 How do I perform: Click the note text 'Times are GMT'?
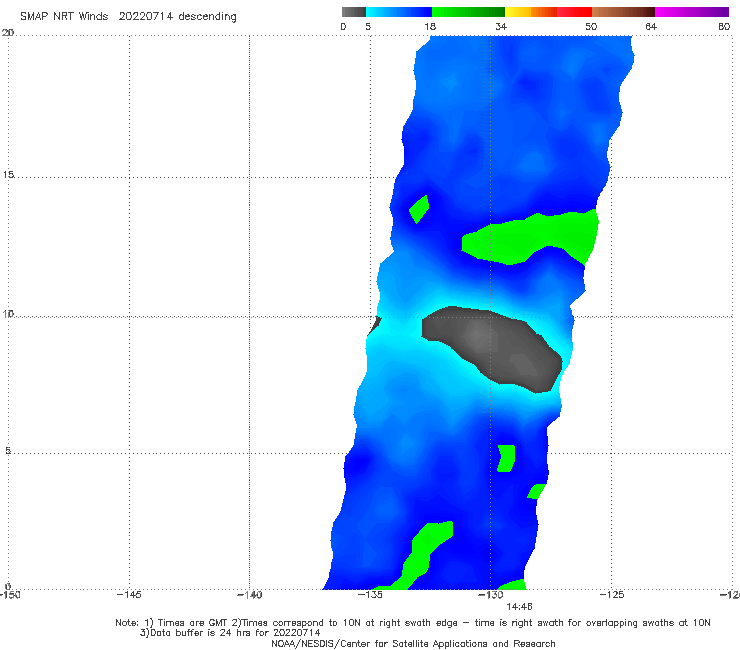[192, 623]
